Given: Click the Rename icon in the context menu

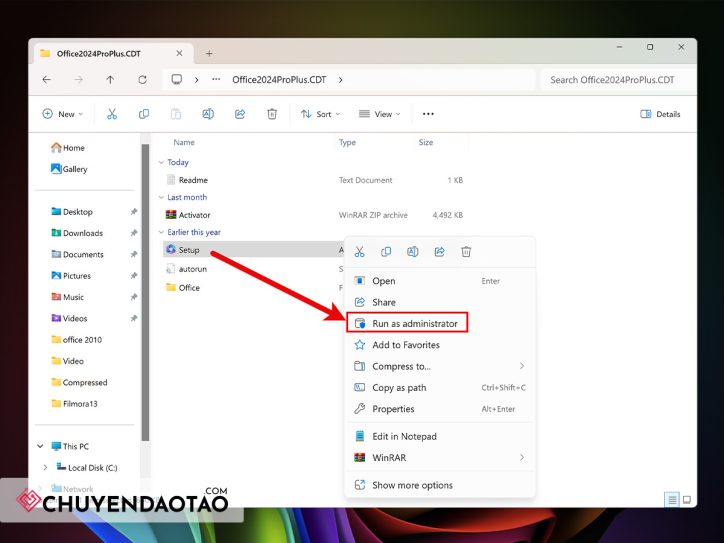Looking at the screenshot, I should (412, 252).
